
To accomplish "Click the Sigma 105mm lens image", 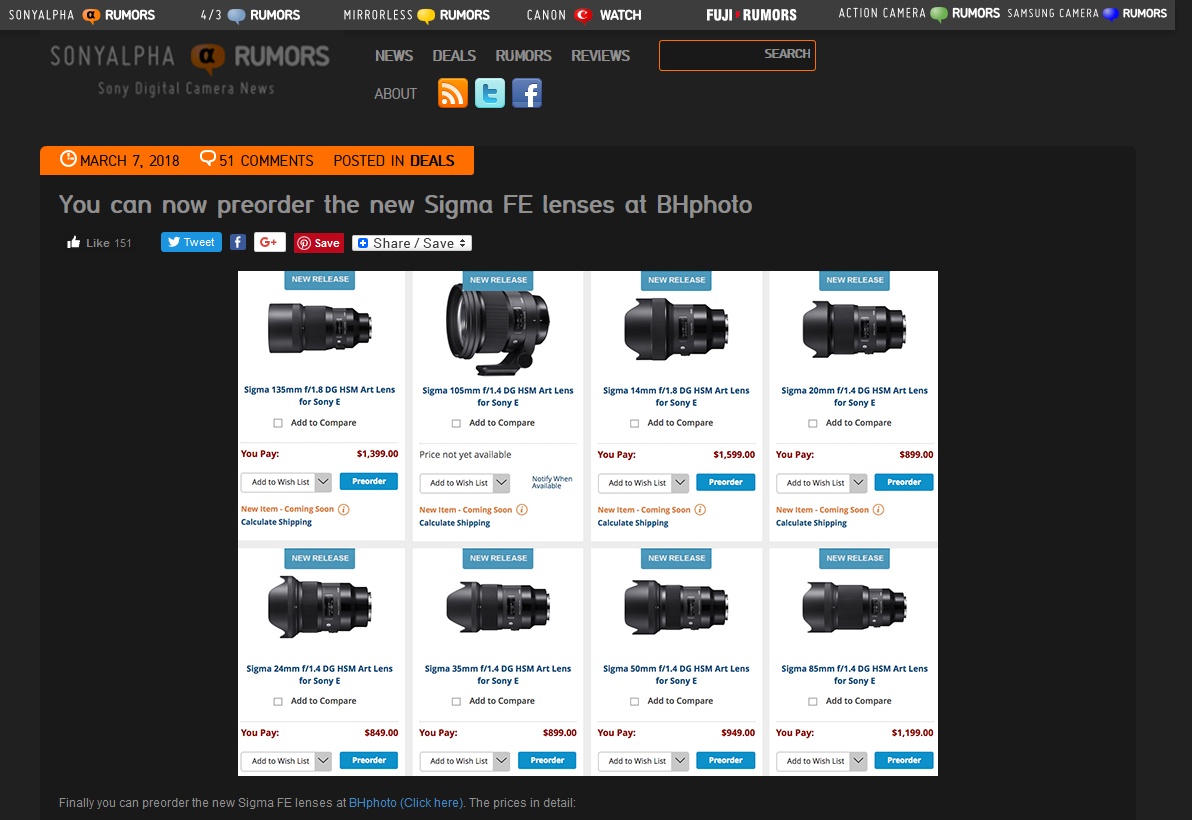I will [498, 330].
